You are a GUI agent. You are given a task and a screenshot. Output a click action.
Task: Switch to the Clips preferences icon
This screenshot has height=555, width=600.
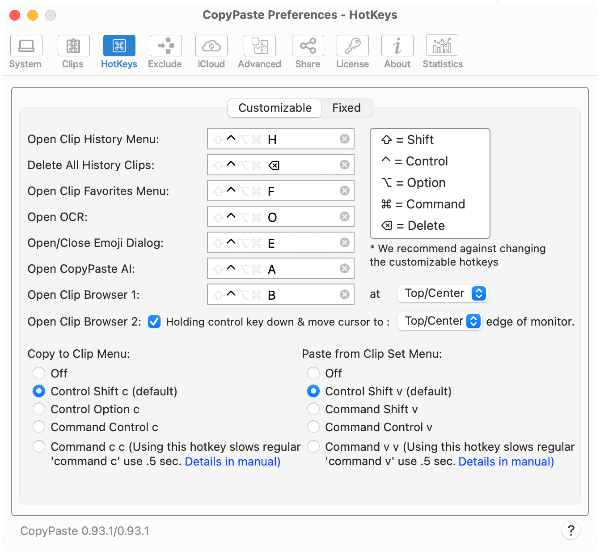point(73,52)
